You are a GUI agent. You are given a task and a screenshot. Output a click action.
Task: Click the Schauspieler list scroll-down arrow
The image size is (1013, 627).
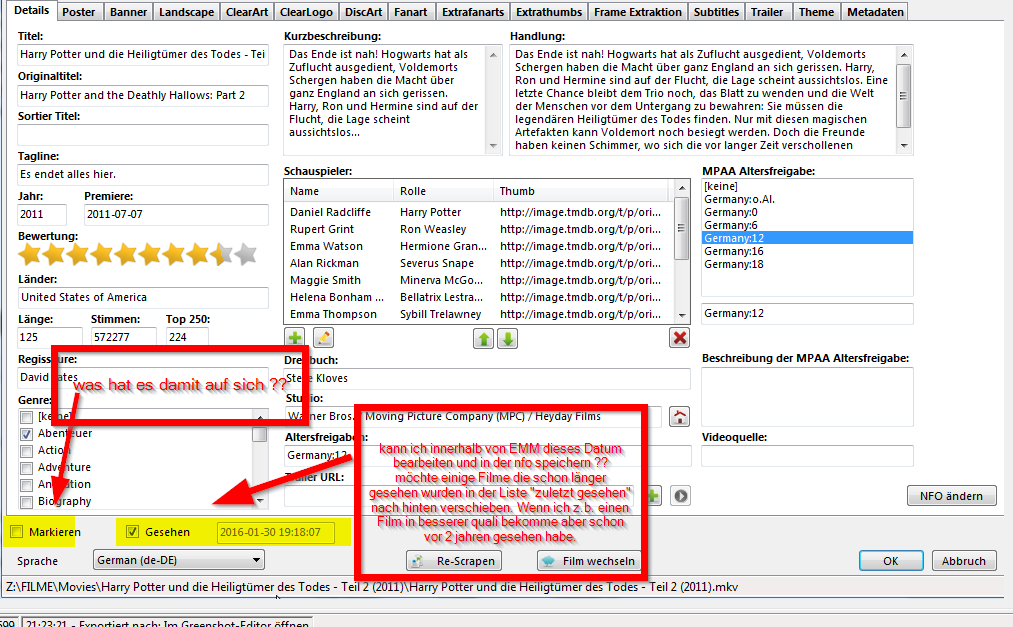[682, 316]
